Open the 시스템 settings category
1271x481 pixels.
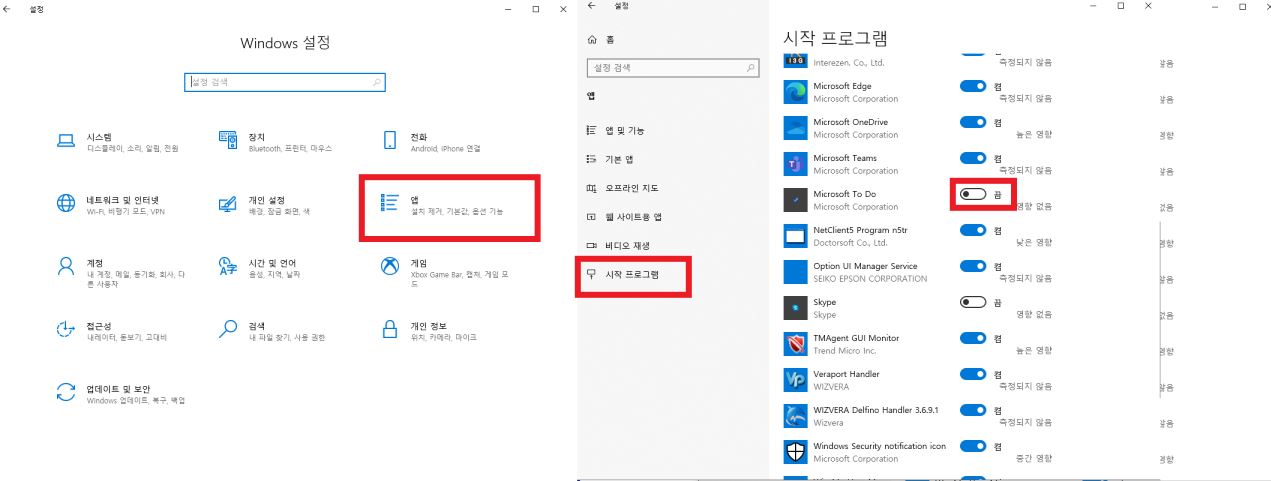(118, 142)
